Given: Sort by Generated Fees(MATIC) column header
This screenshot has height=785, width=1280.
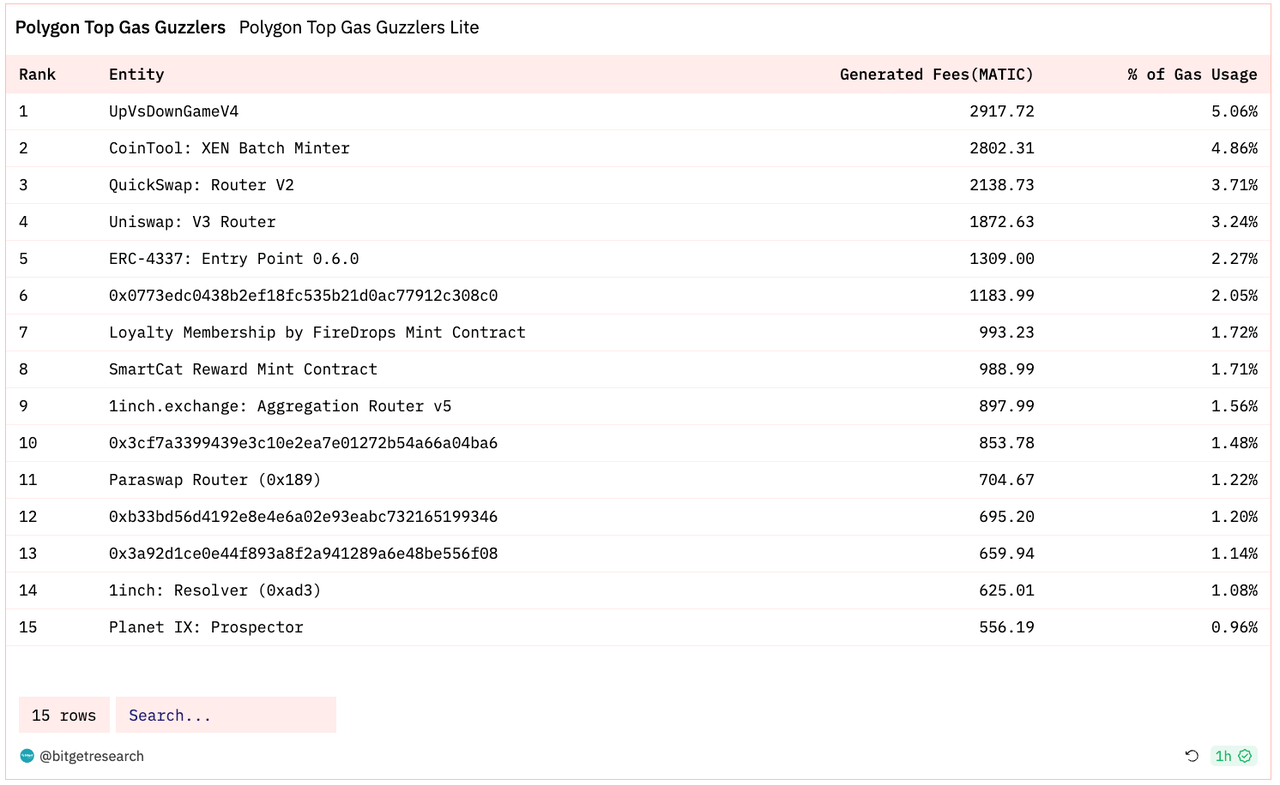Looking at the screenshot, I should pyautogui.click(x=937, y=74).
